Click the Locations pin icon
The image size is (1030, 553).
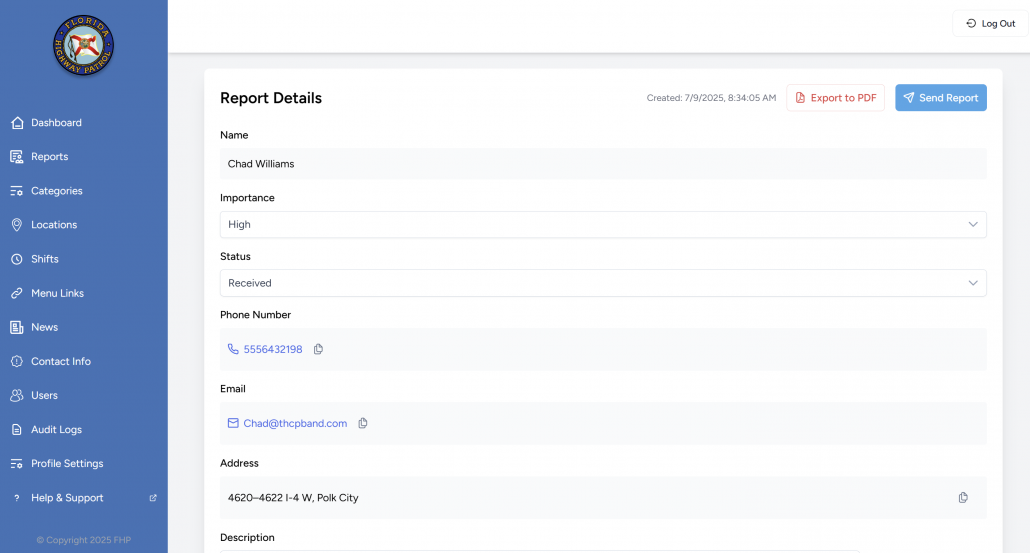tap(17, 225)
